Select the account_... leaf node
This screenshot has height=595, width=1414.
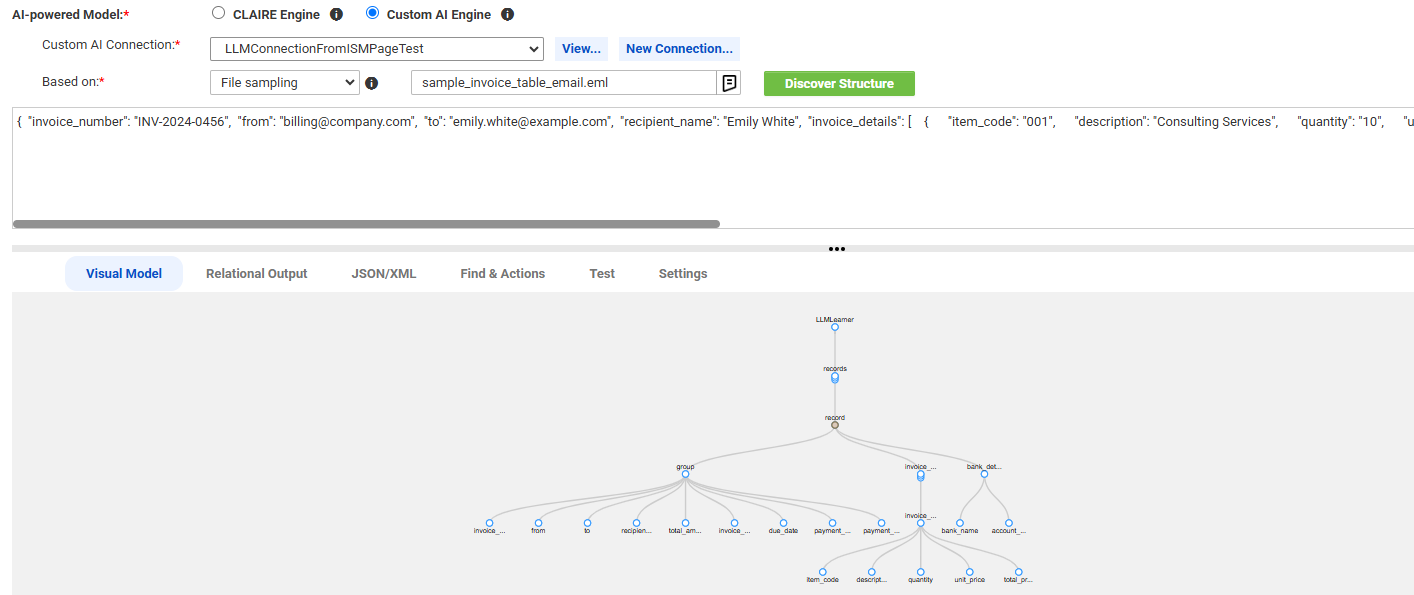coord(1009,522)
